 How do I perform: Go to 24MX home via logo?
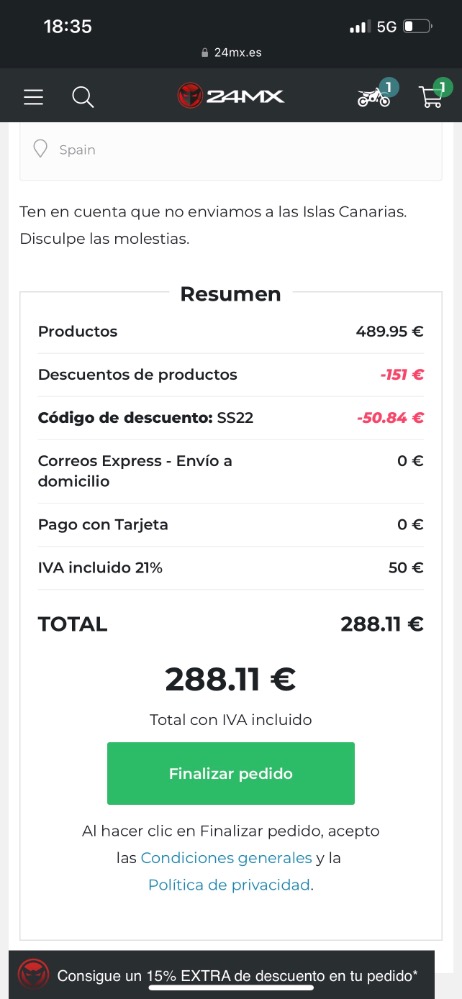click(x=231, y=96)
